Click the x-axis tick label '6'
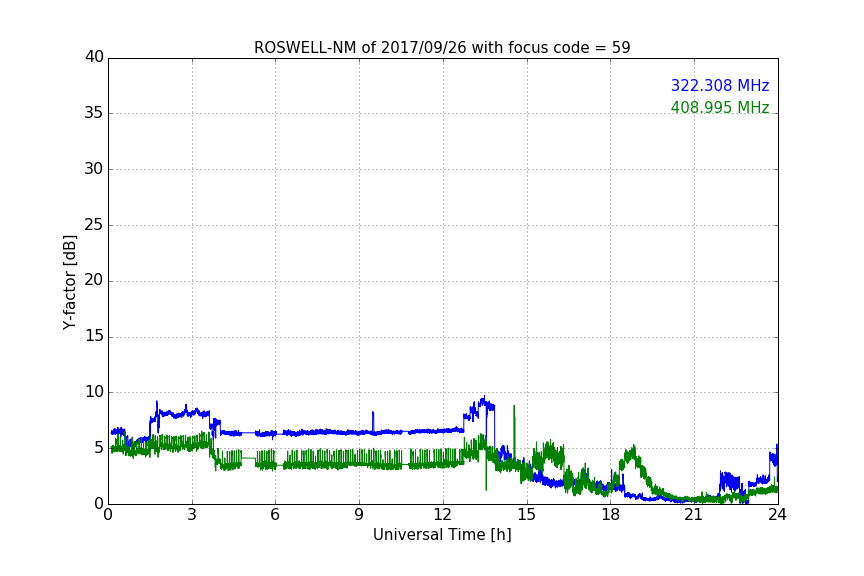Image resolution: width=864 pixels, height=576 pixels. 276,515
